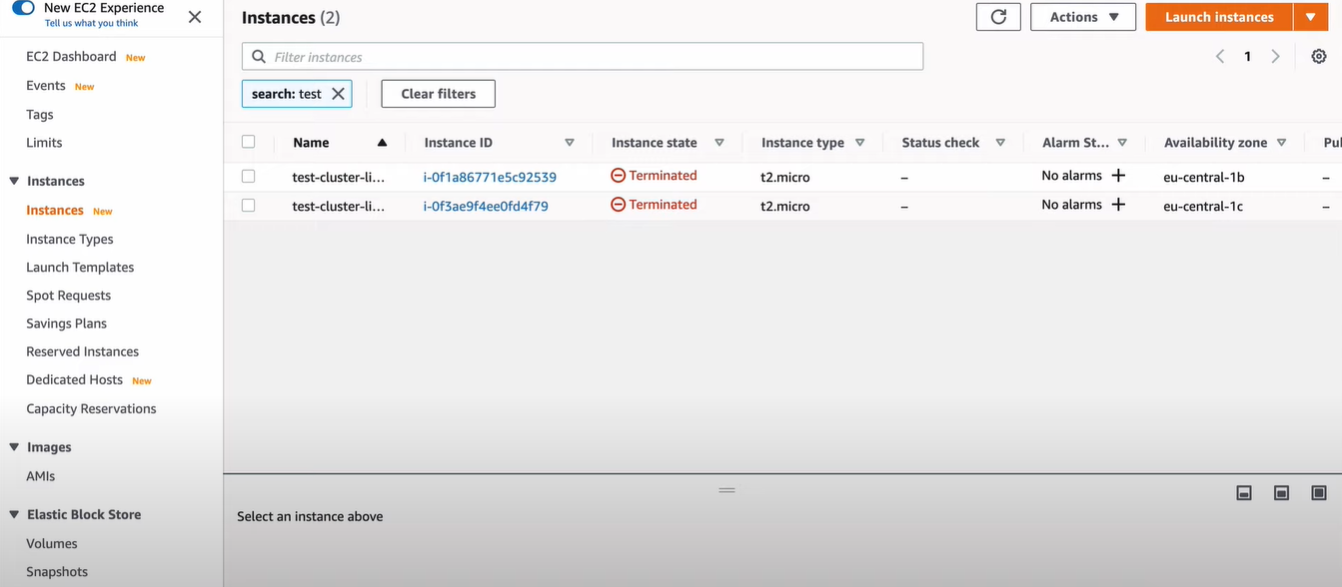The image size is (1342, 587).
Task: Open Launch Templates in sidebar
Action: point(80,267)
